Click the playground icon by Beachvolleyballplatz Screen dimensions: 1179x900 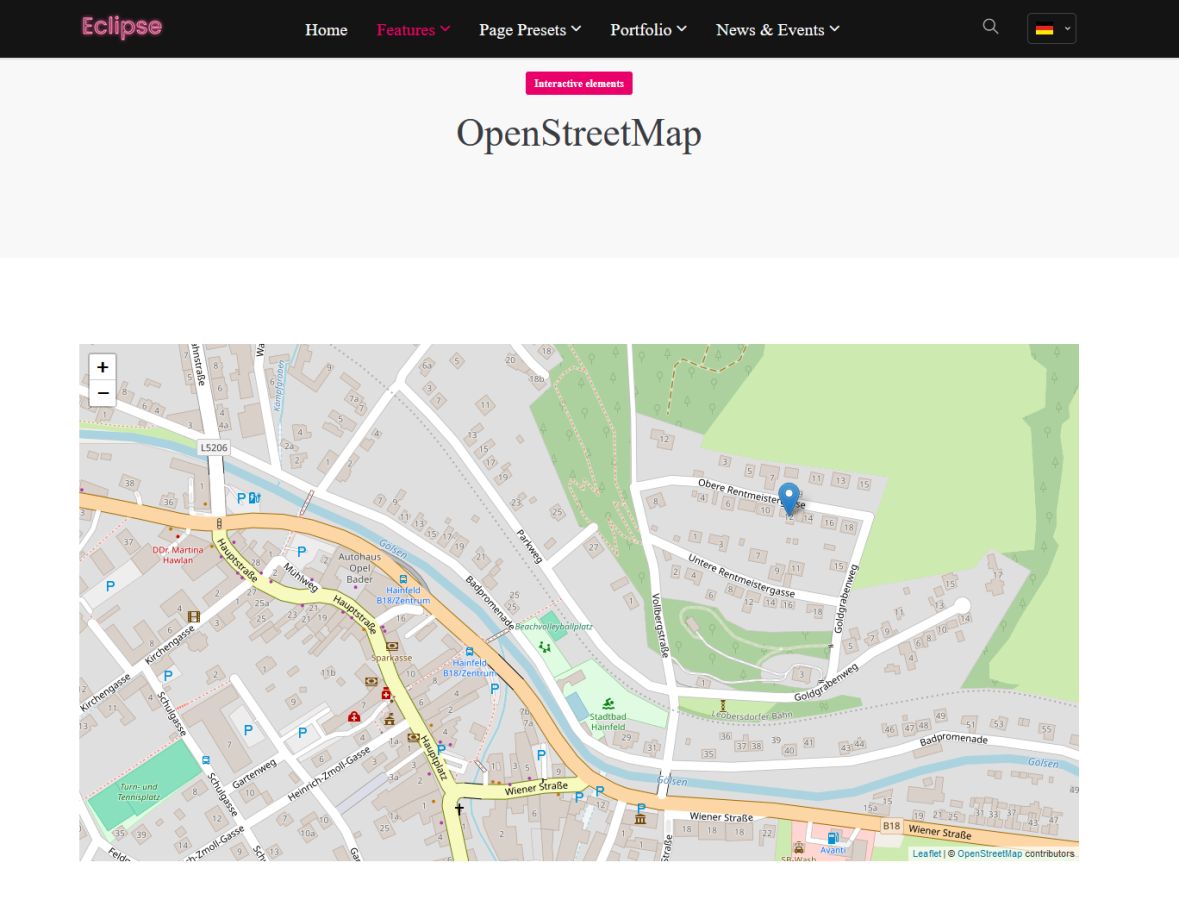point(545,647)
